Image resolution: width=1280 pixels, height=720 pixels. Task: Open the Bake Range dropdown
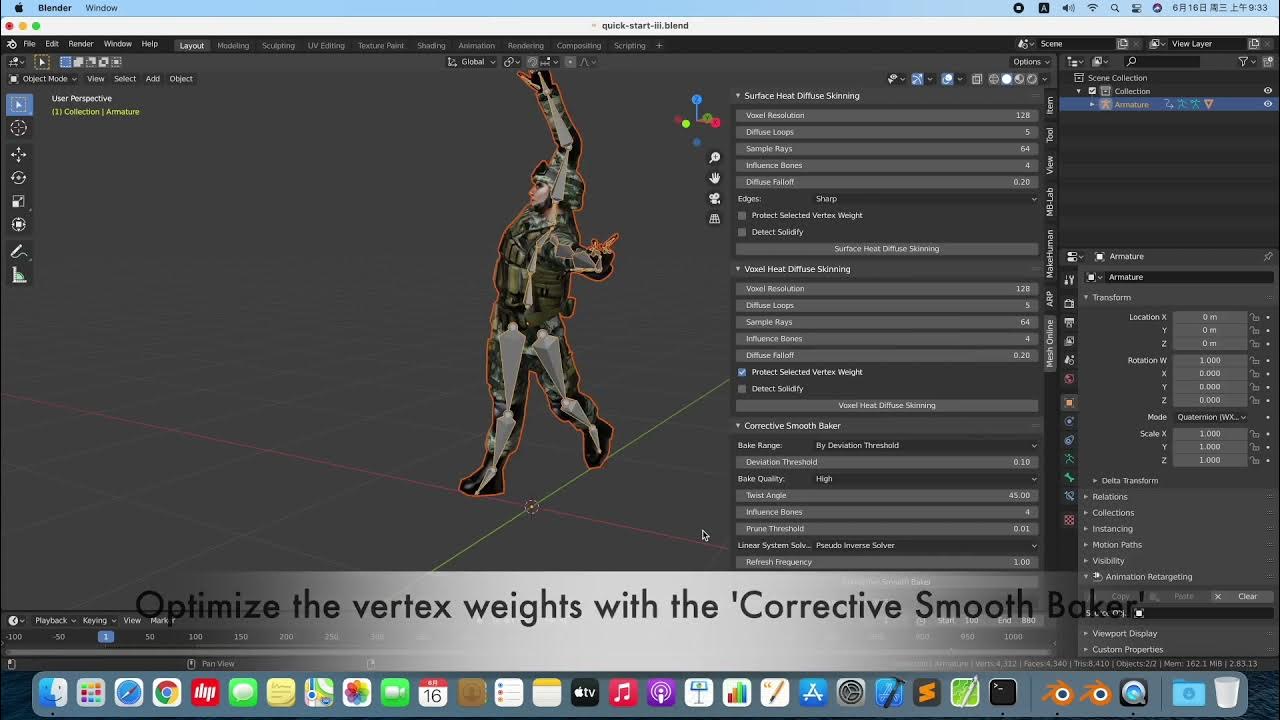[x=925, y=446]
